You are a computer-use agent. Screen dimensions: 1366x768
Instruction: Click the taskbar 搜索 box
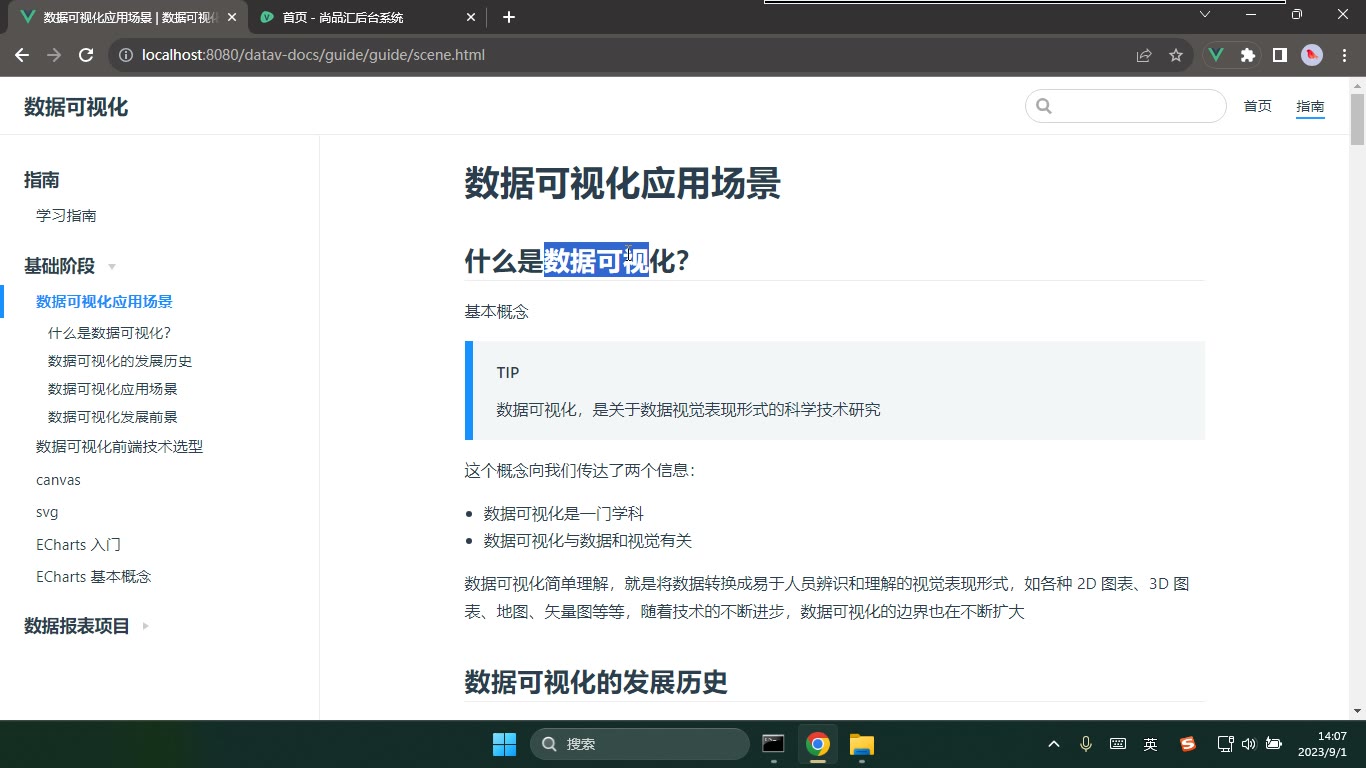(x=640, y=744)
